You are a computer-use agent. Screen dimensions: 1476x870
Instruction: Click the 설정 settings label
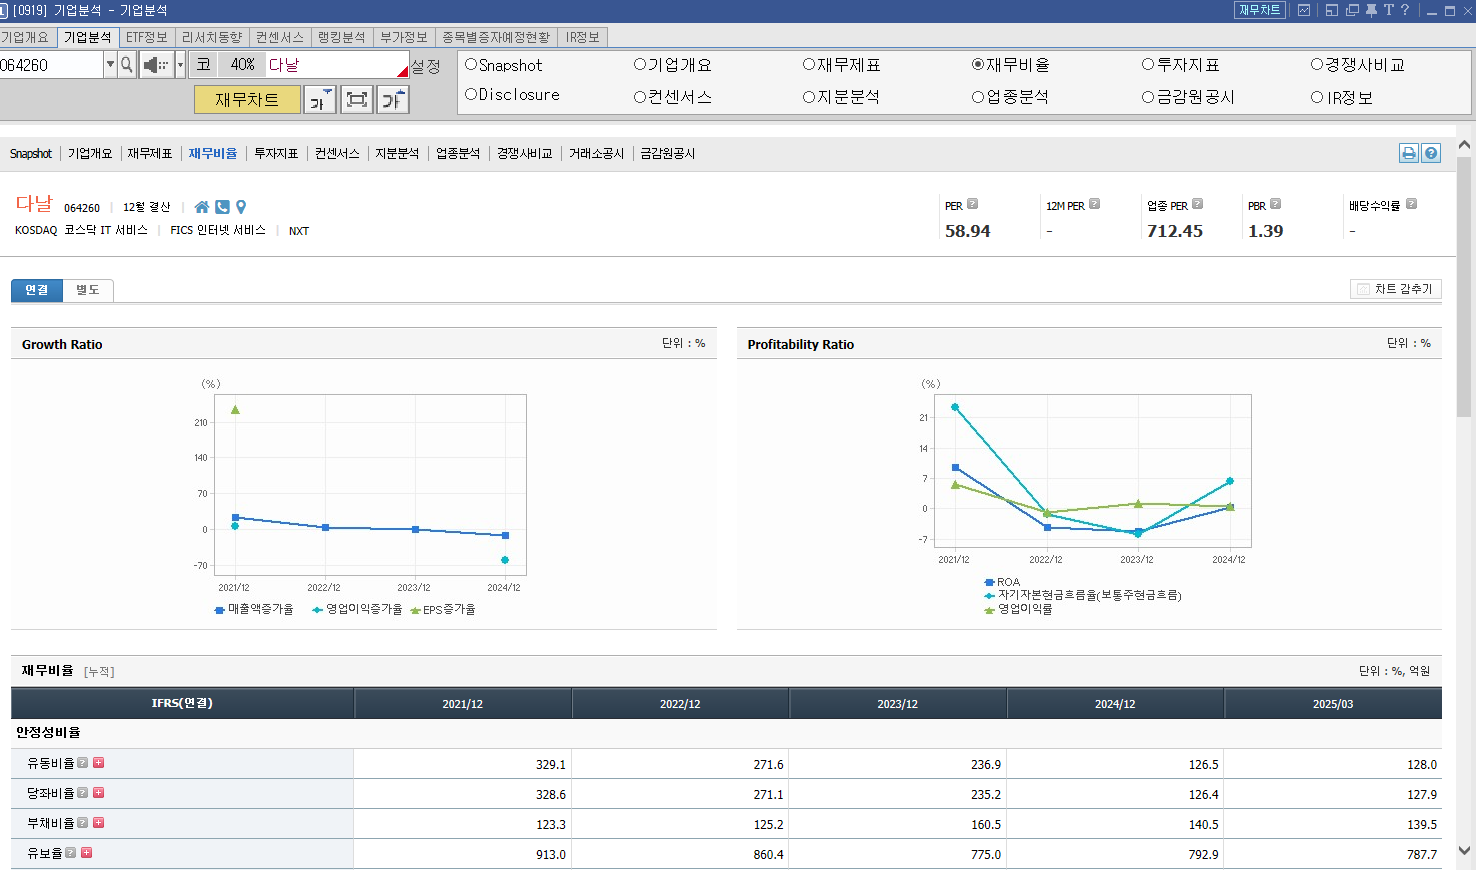pyautogui.click(x=426, y=66)
